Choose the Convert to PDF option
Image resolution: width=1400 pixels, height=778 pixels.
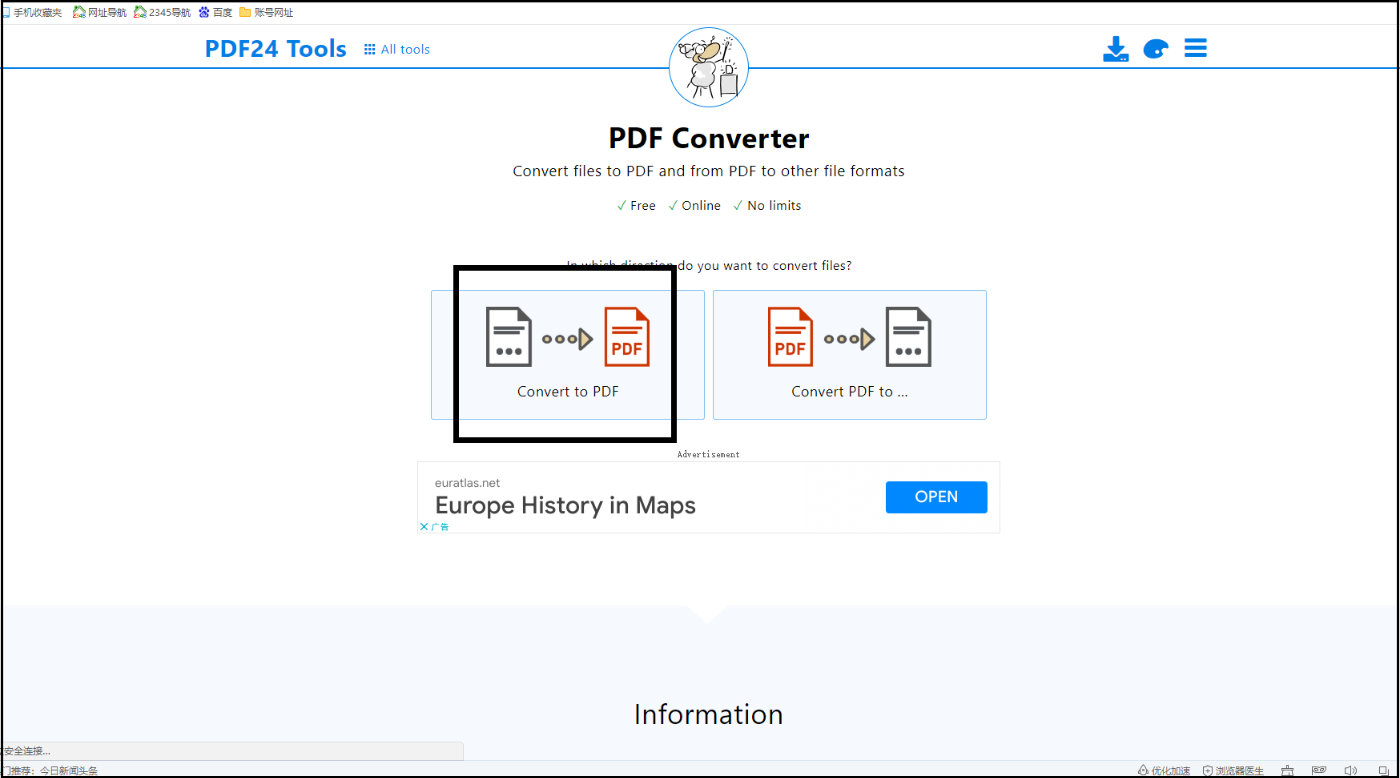(568, 355)
